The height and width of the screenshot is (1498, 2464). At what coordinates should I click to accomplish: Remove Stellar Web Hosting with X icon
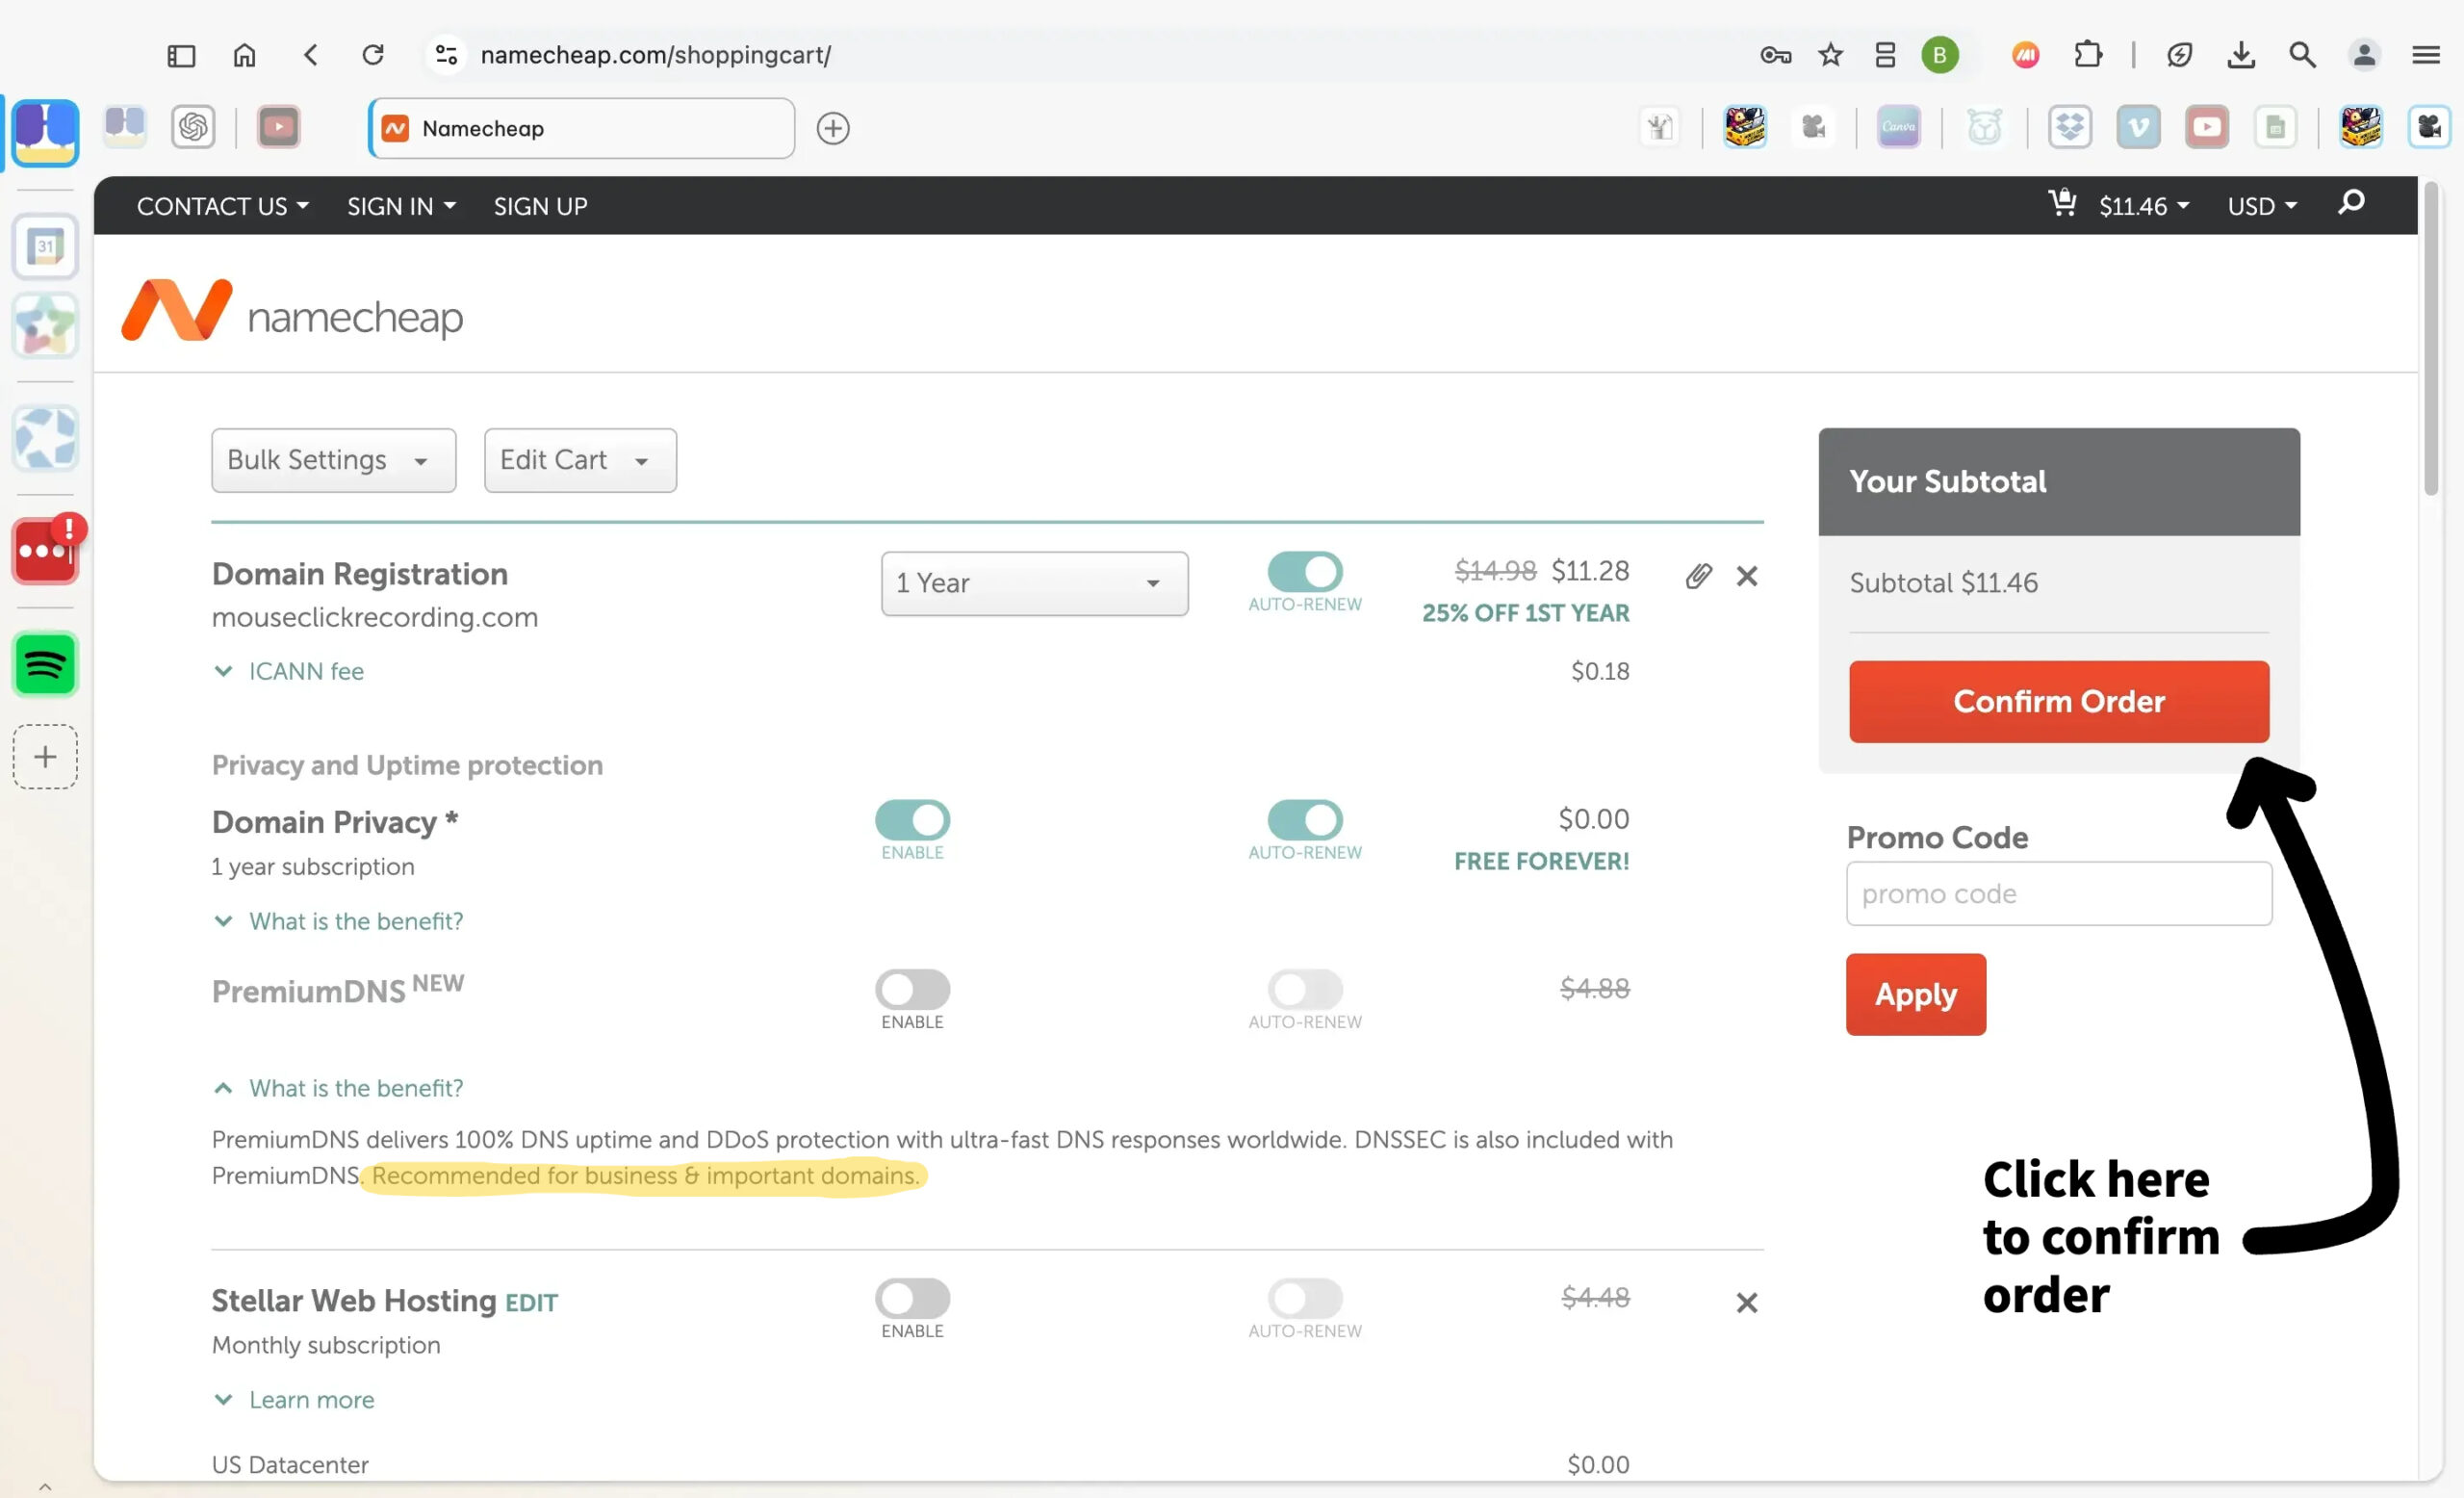[x=1746, y=1302]
